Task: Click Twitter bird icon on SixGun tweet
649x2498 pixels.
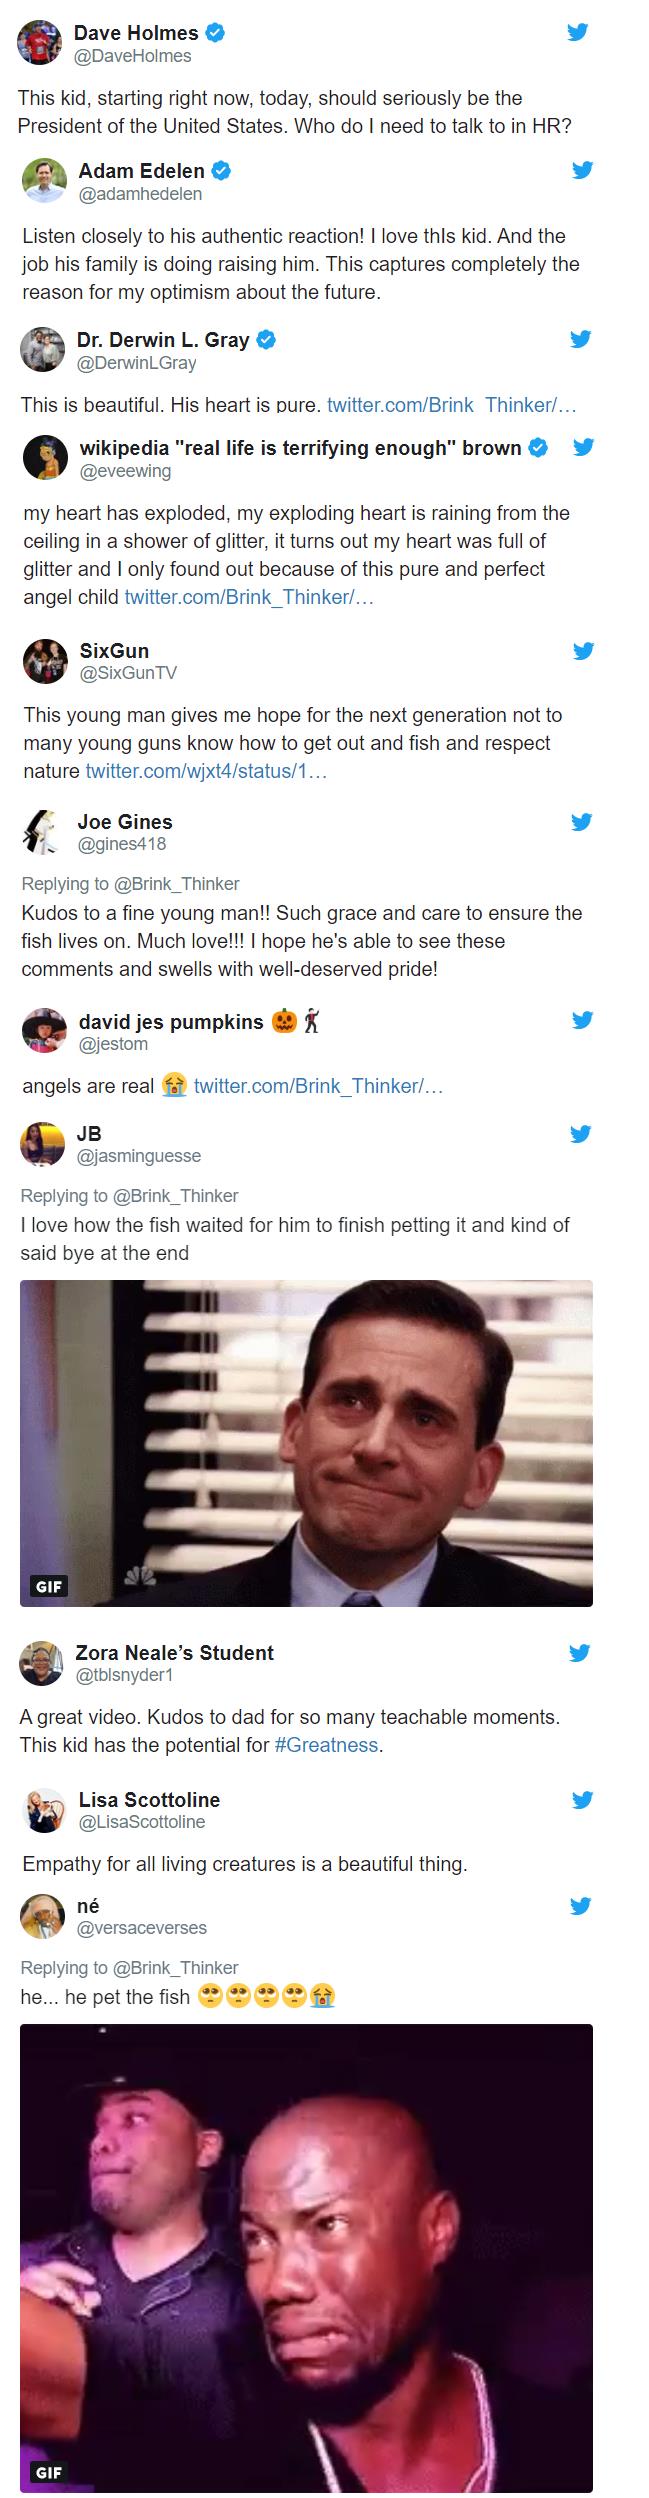Action: [582, 650]
